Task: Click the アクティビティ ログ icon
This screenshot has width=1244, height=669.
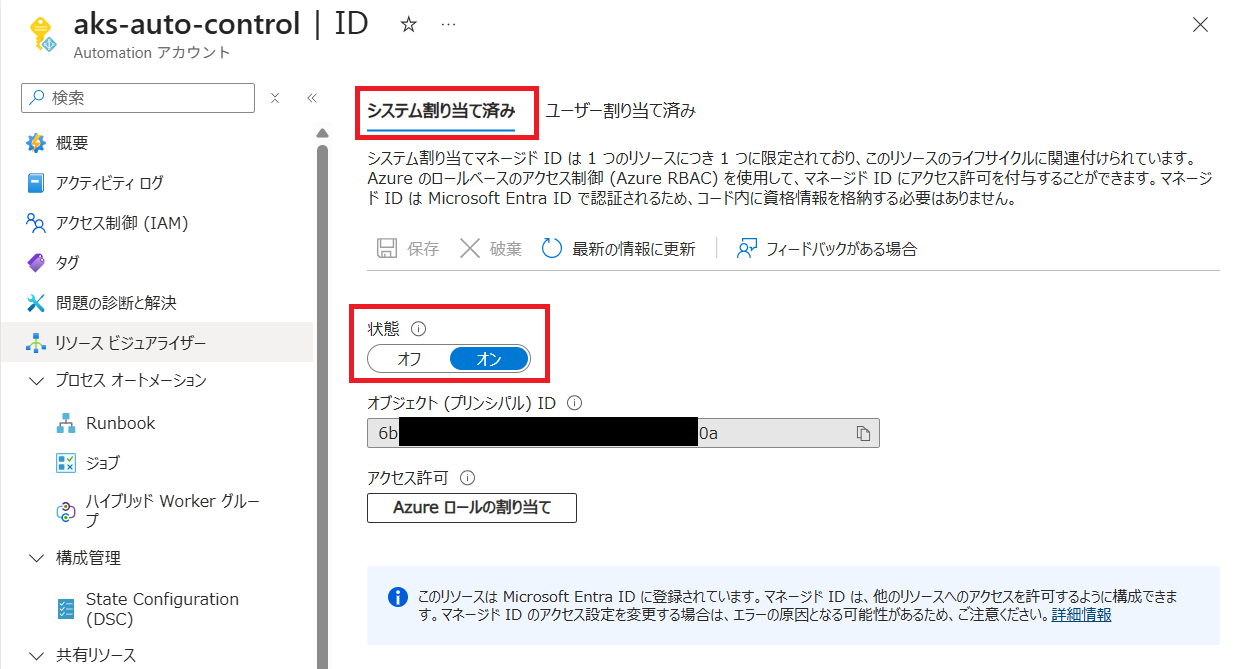Action: (36, 183)
